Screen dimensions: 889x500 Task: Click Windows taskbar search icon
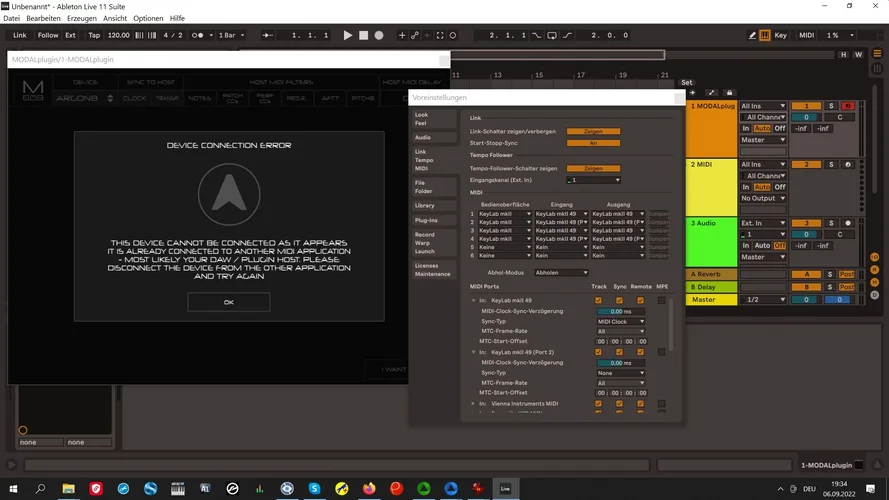(x=41, y=489)
